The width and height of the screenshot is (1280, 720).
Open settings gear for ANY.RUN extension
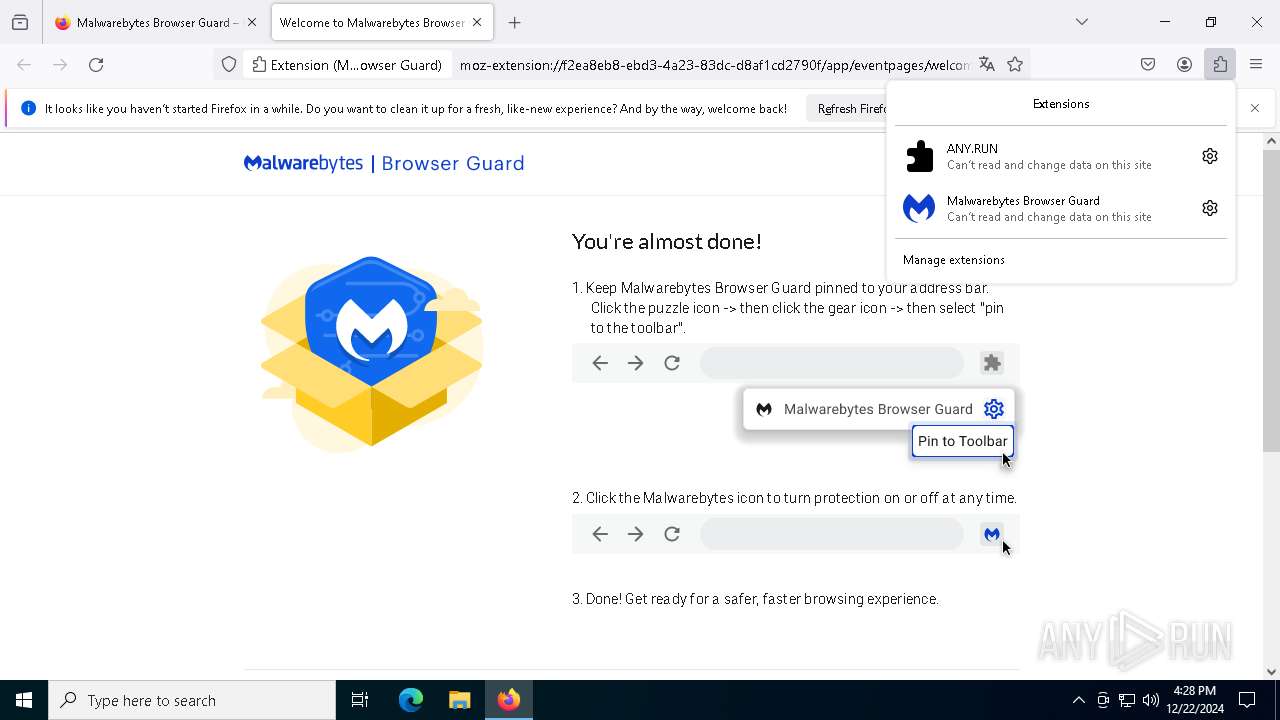point(1210,156)
